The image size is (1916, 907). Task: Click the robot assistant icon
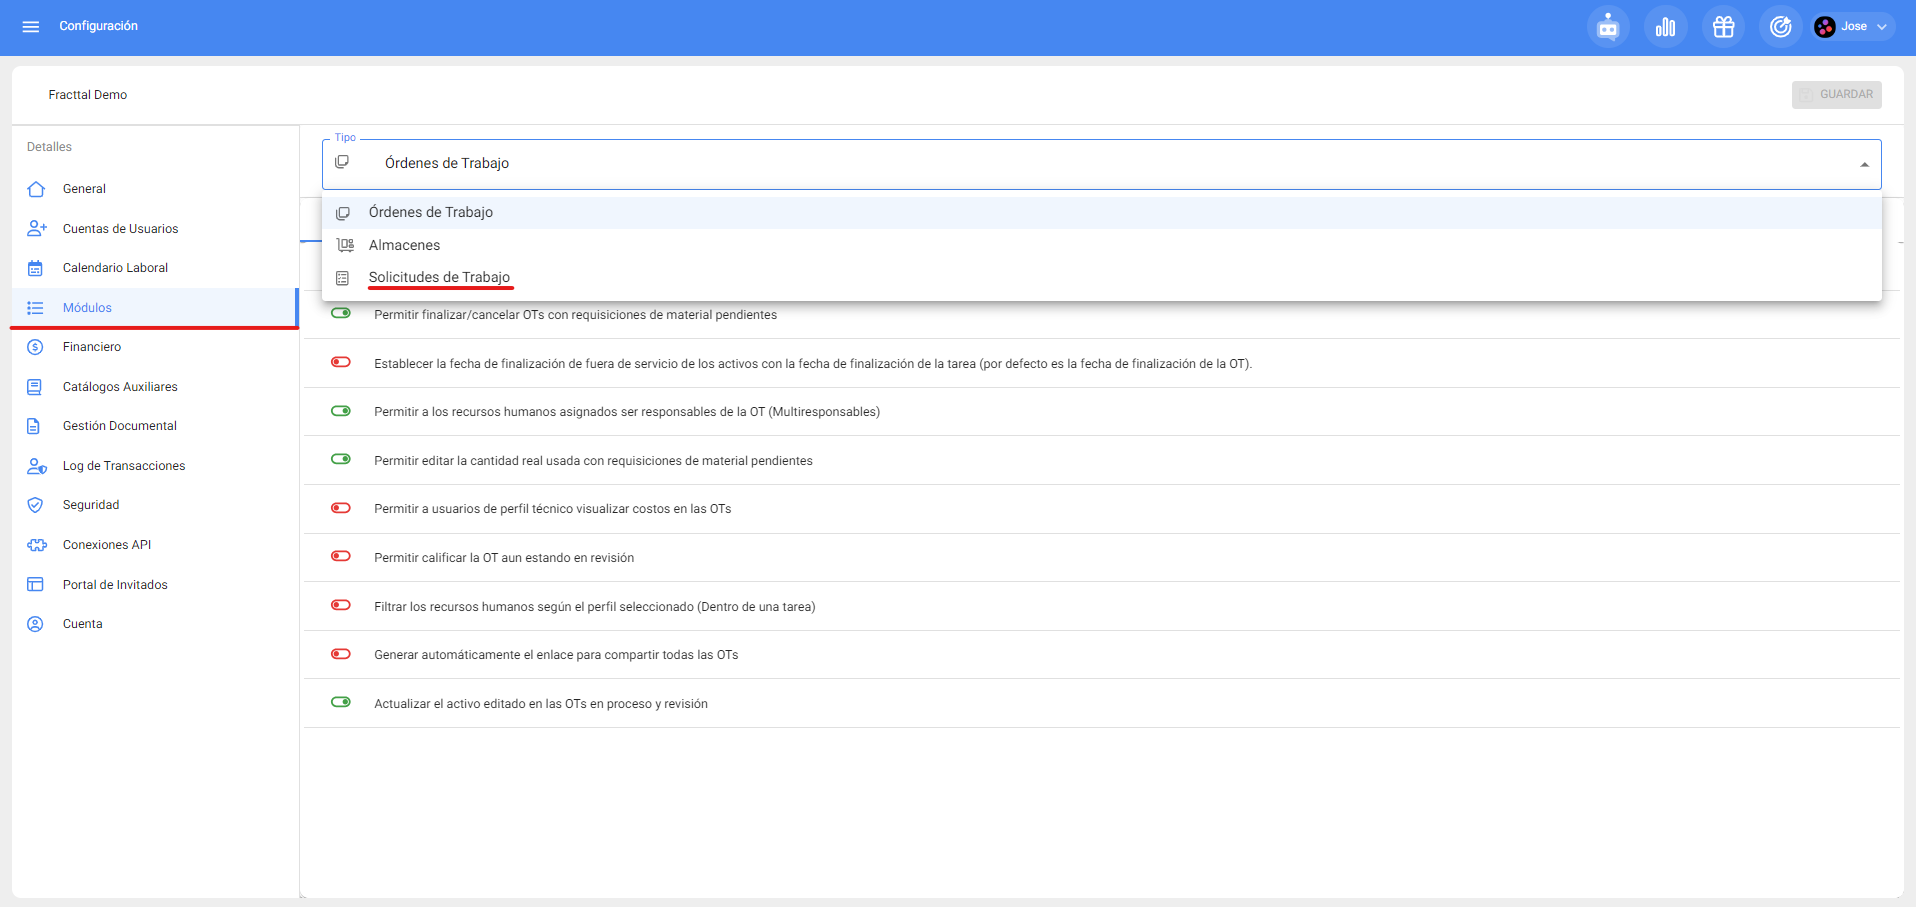coord(1607,27)
